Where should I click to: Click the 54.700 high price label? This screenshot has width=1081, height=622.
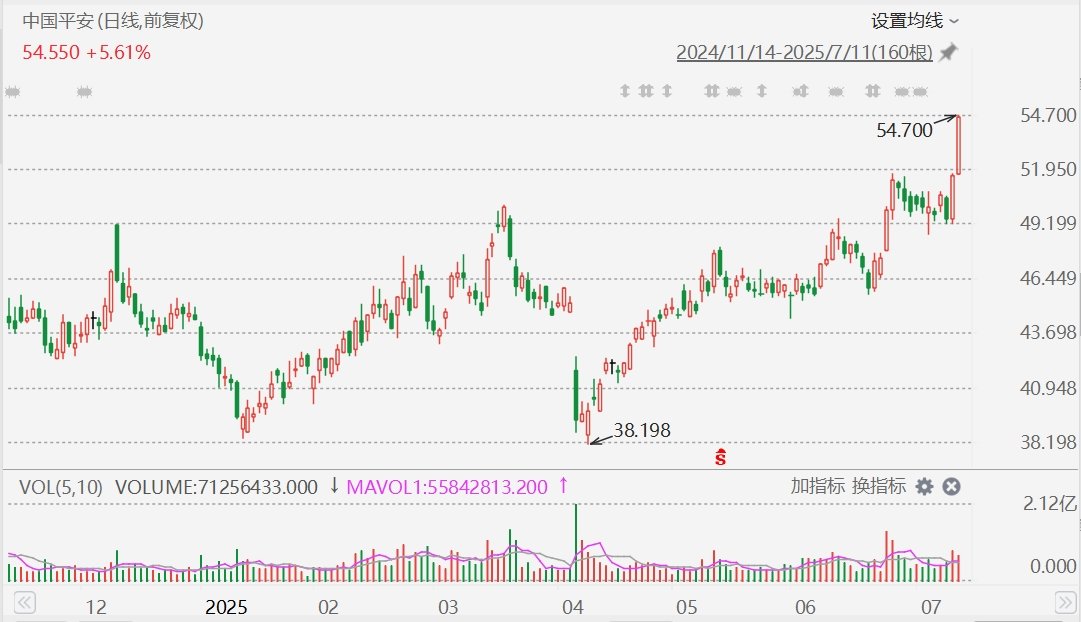904,130
